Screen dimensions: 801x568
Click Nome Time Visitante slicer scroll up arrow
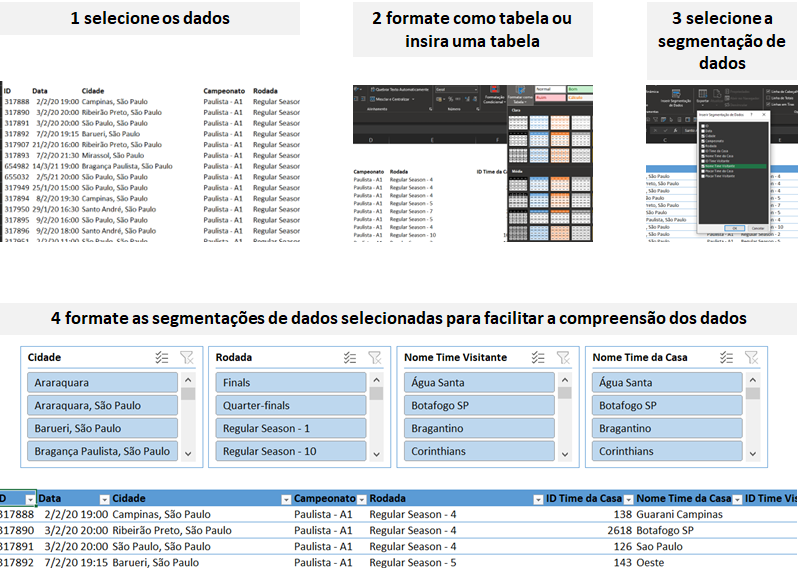pyautogui.click(x=564, y=380)
